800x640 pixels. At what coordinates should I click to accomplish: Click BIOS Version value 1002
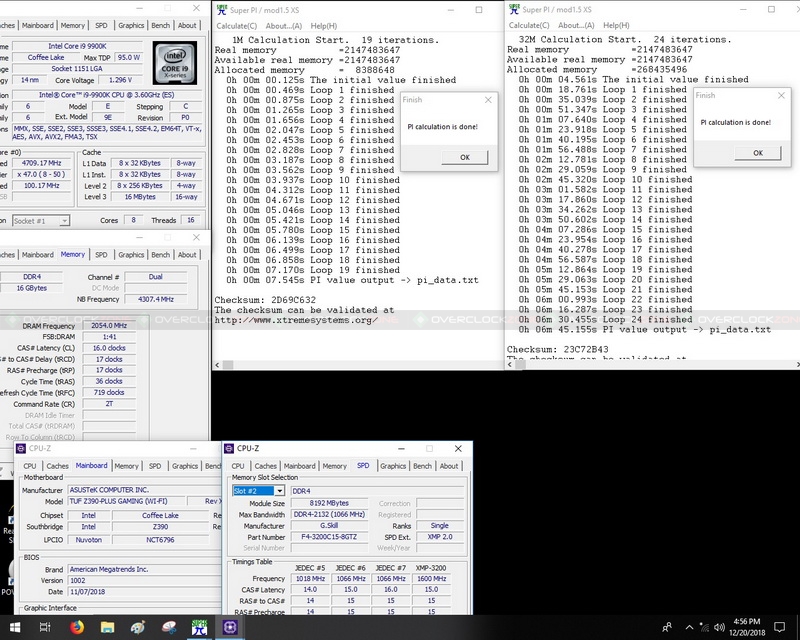point(144,581)
